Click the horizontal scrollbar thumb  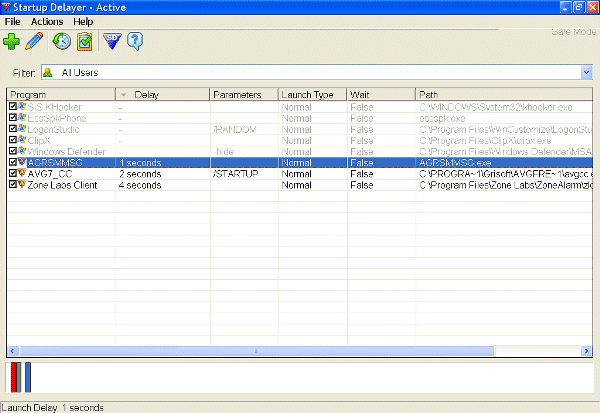tap(257, 351)
